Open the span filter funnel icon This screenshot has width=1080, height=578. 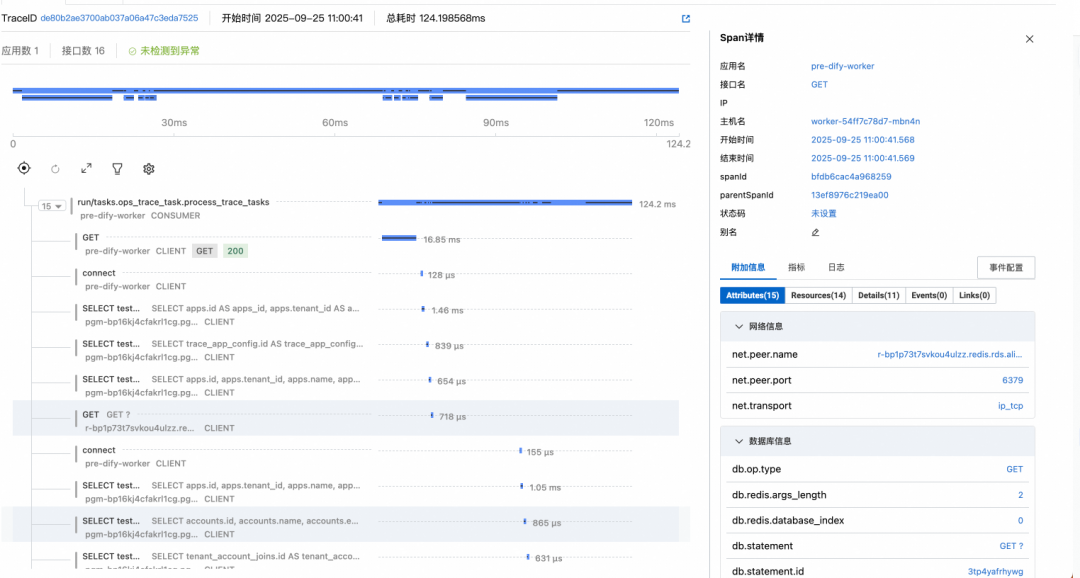pos(117,169)
